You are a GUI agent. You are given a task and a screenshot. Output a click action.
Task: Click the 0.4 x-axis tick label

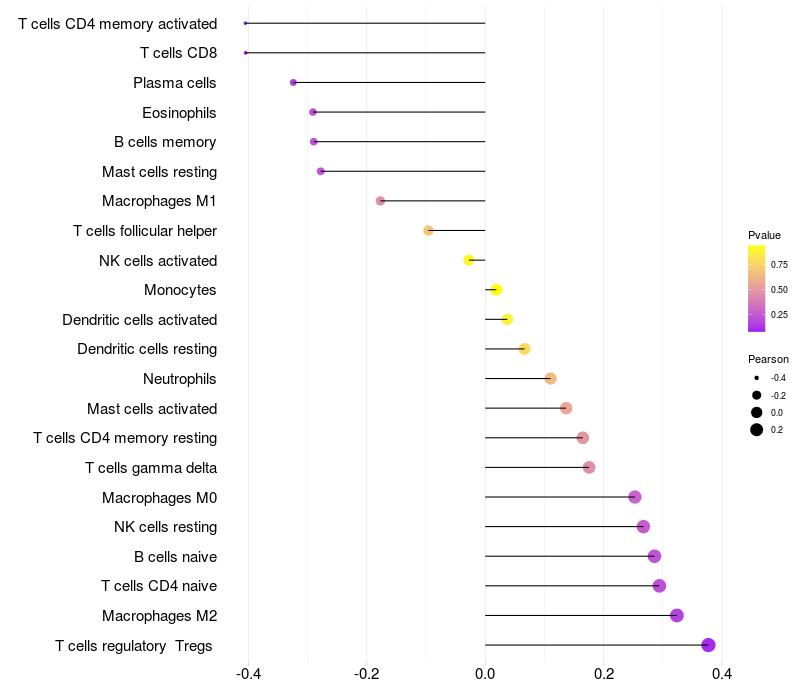coord(722,674)
